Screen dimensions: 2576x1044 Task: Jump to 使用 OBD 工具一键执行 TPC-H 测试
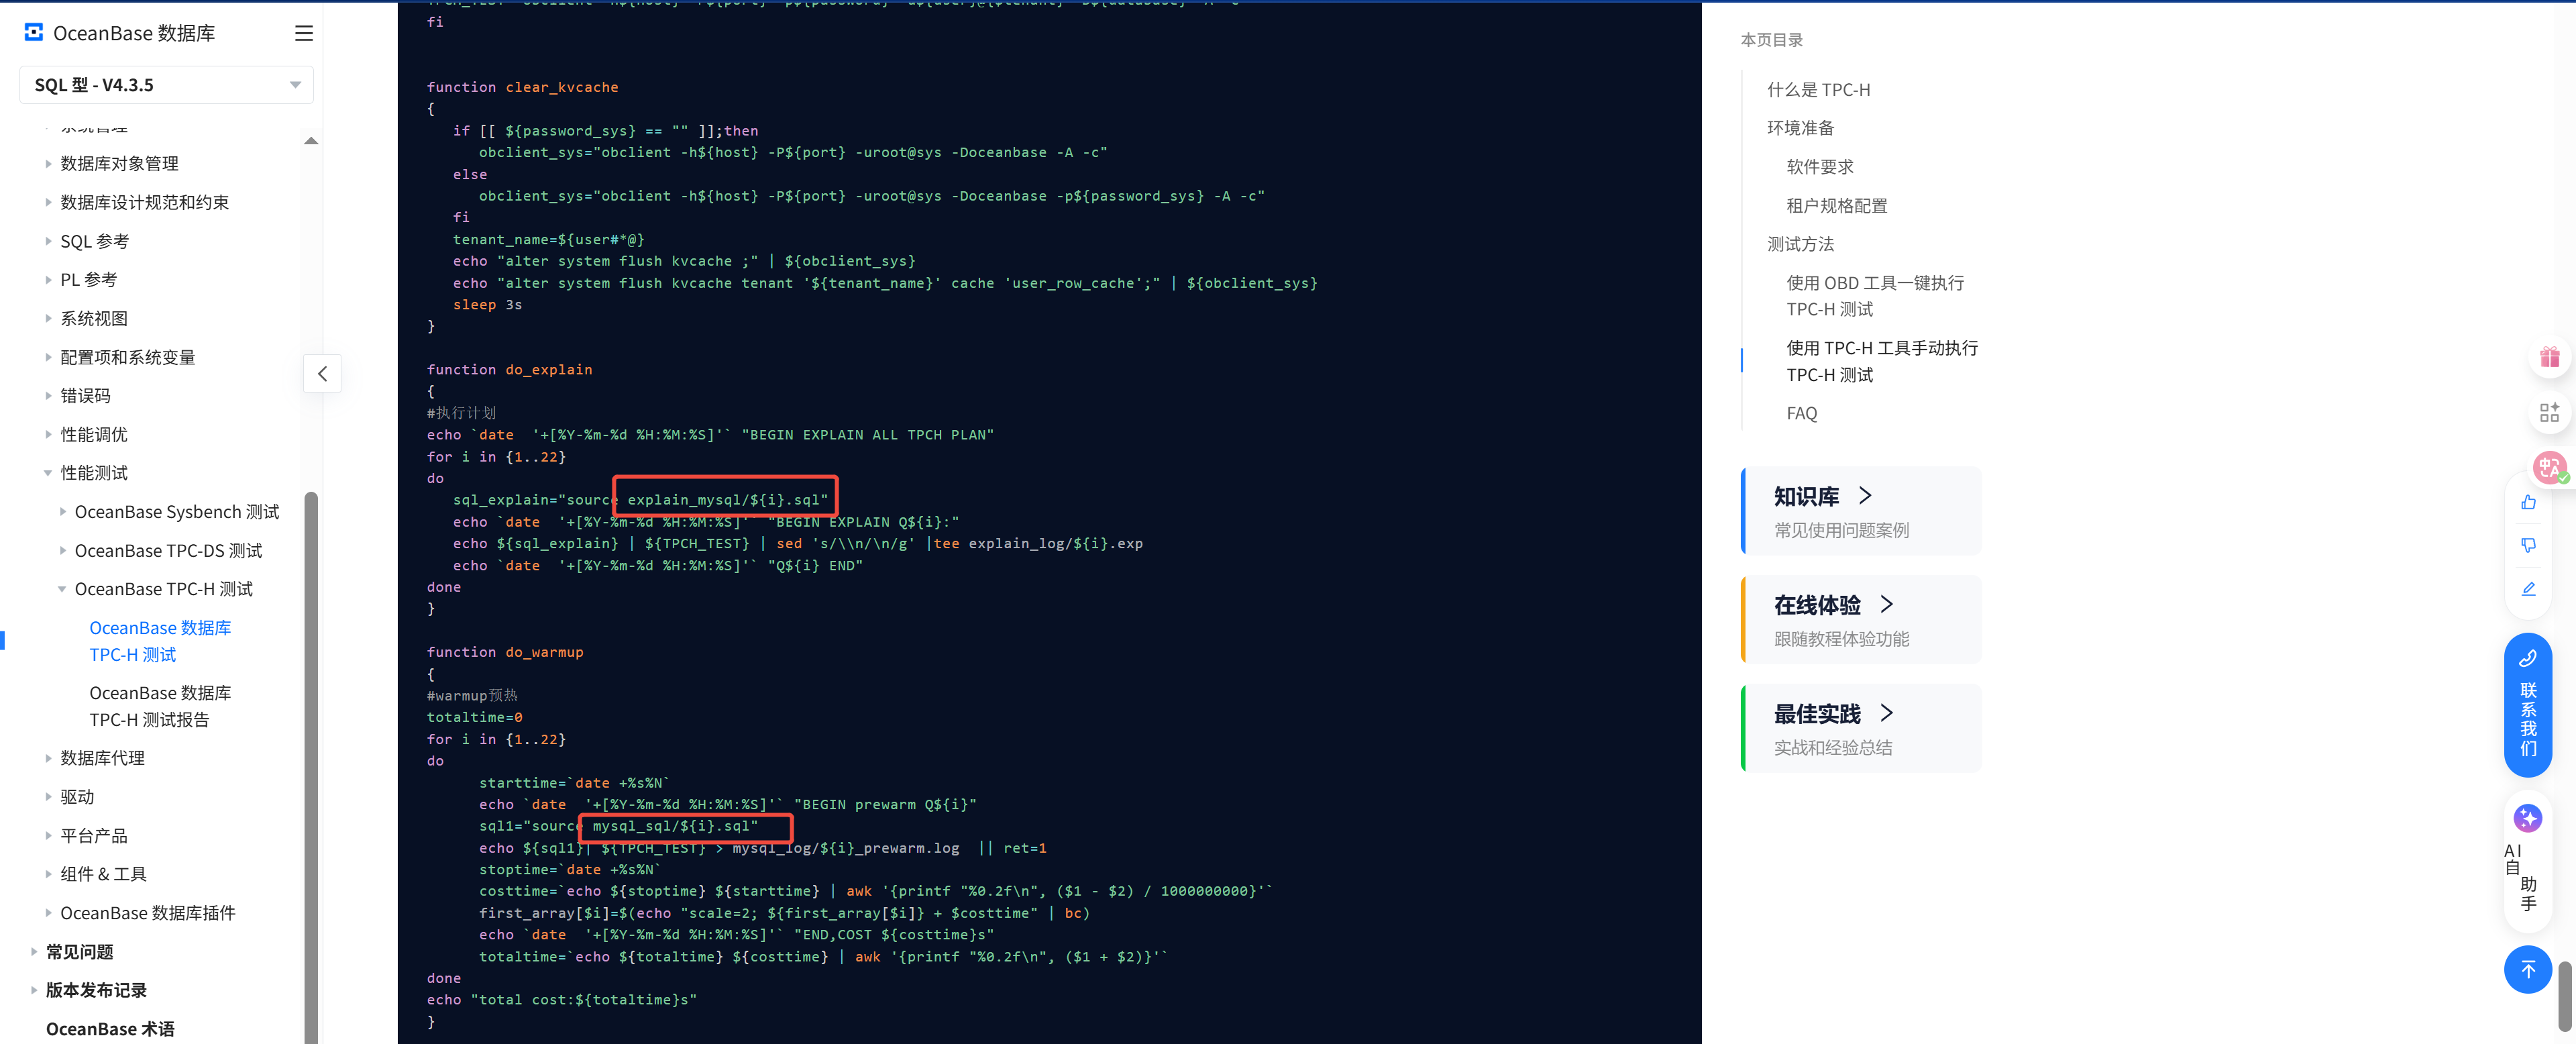click(x=1875, y=296)
